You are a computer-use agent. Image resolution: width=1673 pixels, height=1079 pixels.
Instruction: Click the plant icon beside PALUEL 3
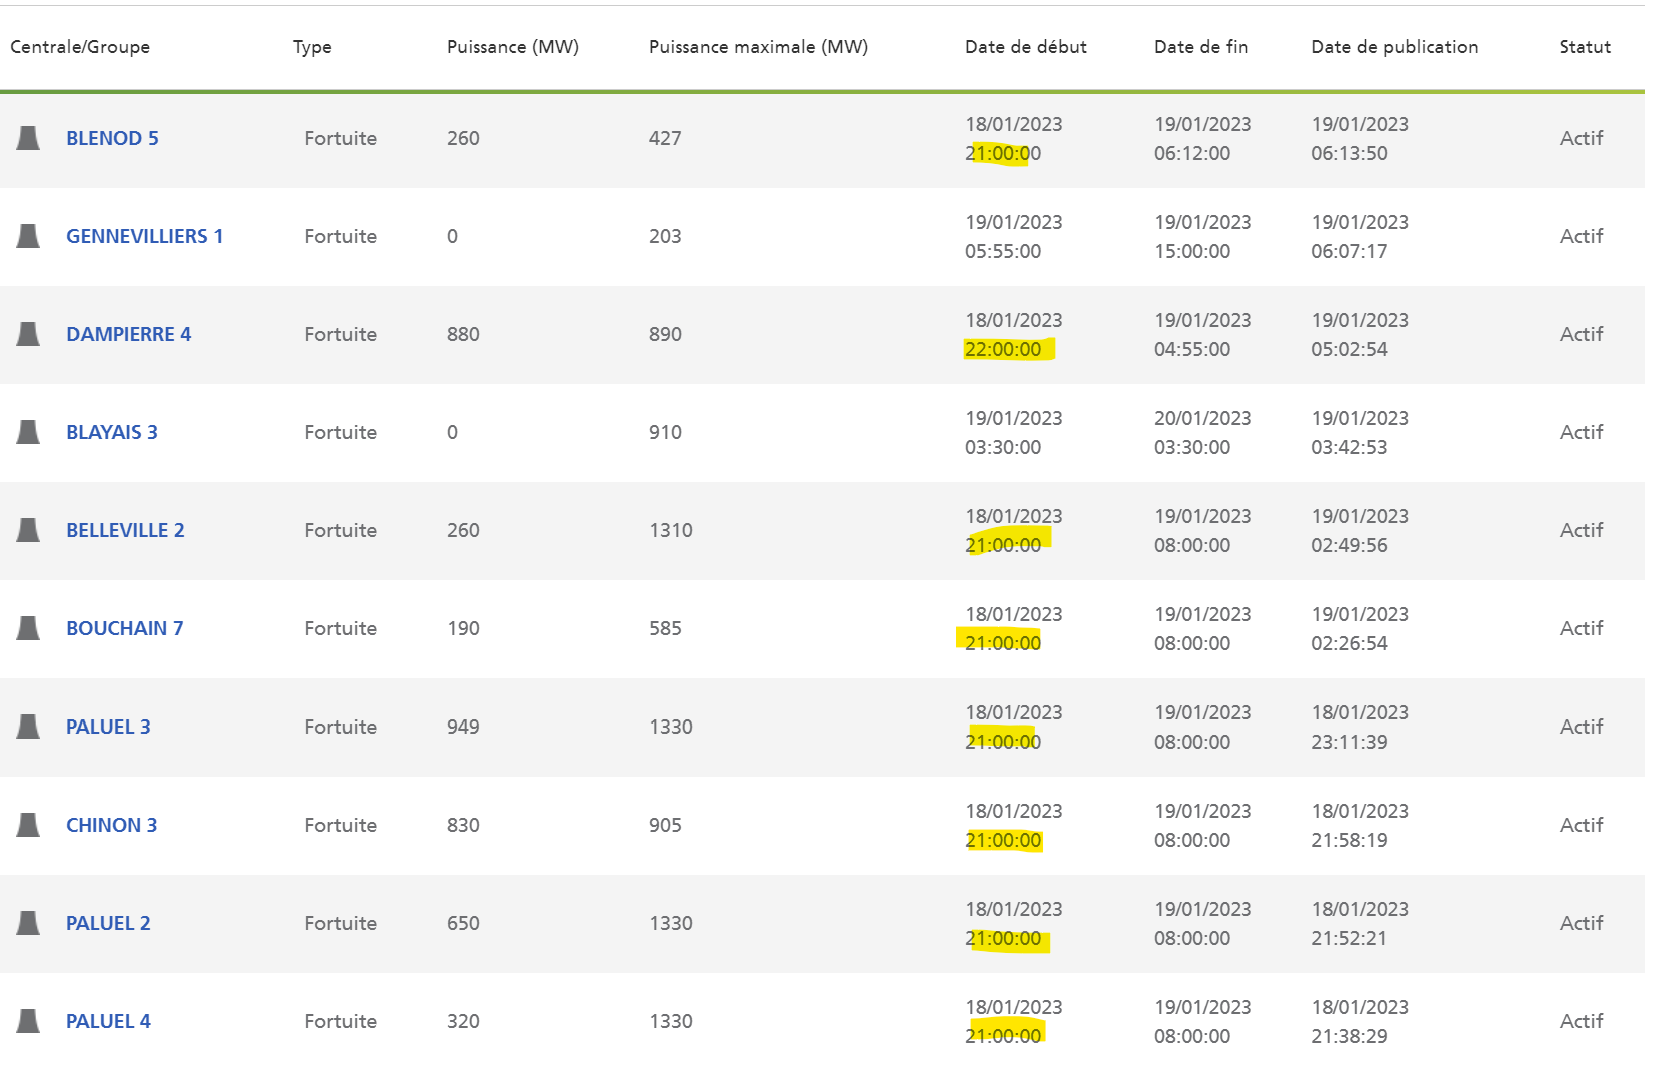[28, 727]
